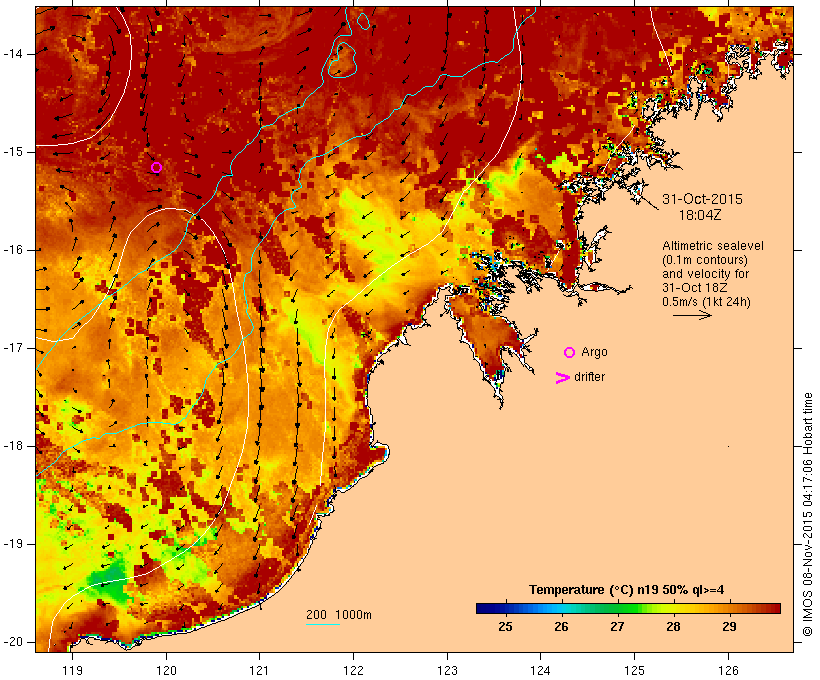Click the longitude label 123
Image resolution: width=820 pixels, height=680 pixels.
point(447,671)
